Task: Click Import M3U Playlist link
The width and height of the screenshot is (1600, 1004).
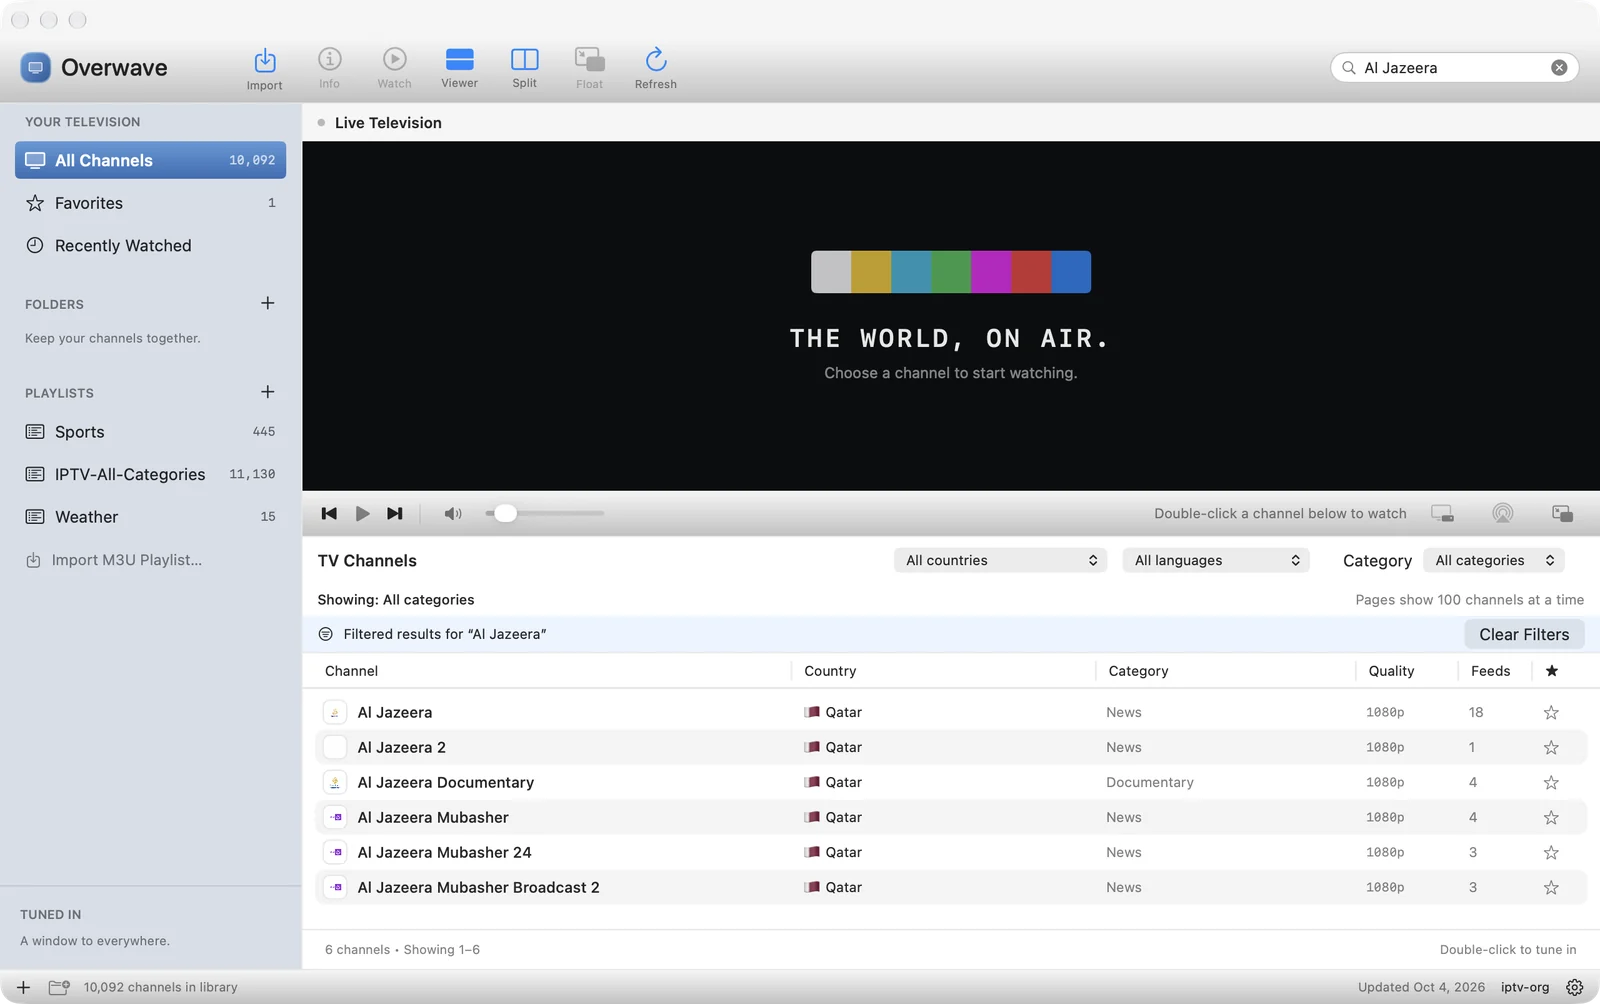Action: click(114, 560)
